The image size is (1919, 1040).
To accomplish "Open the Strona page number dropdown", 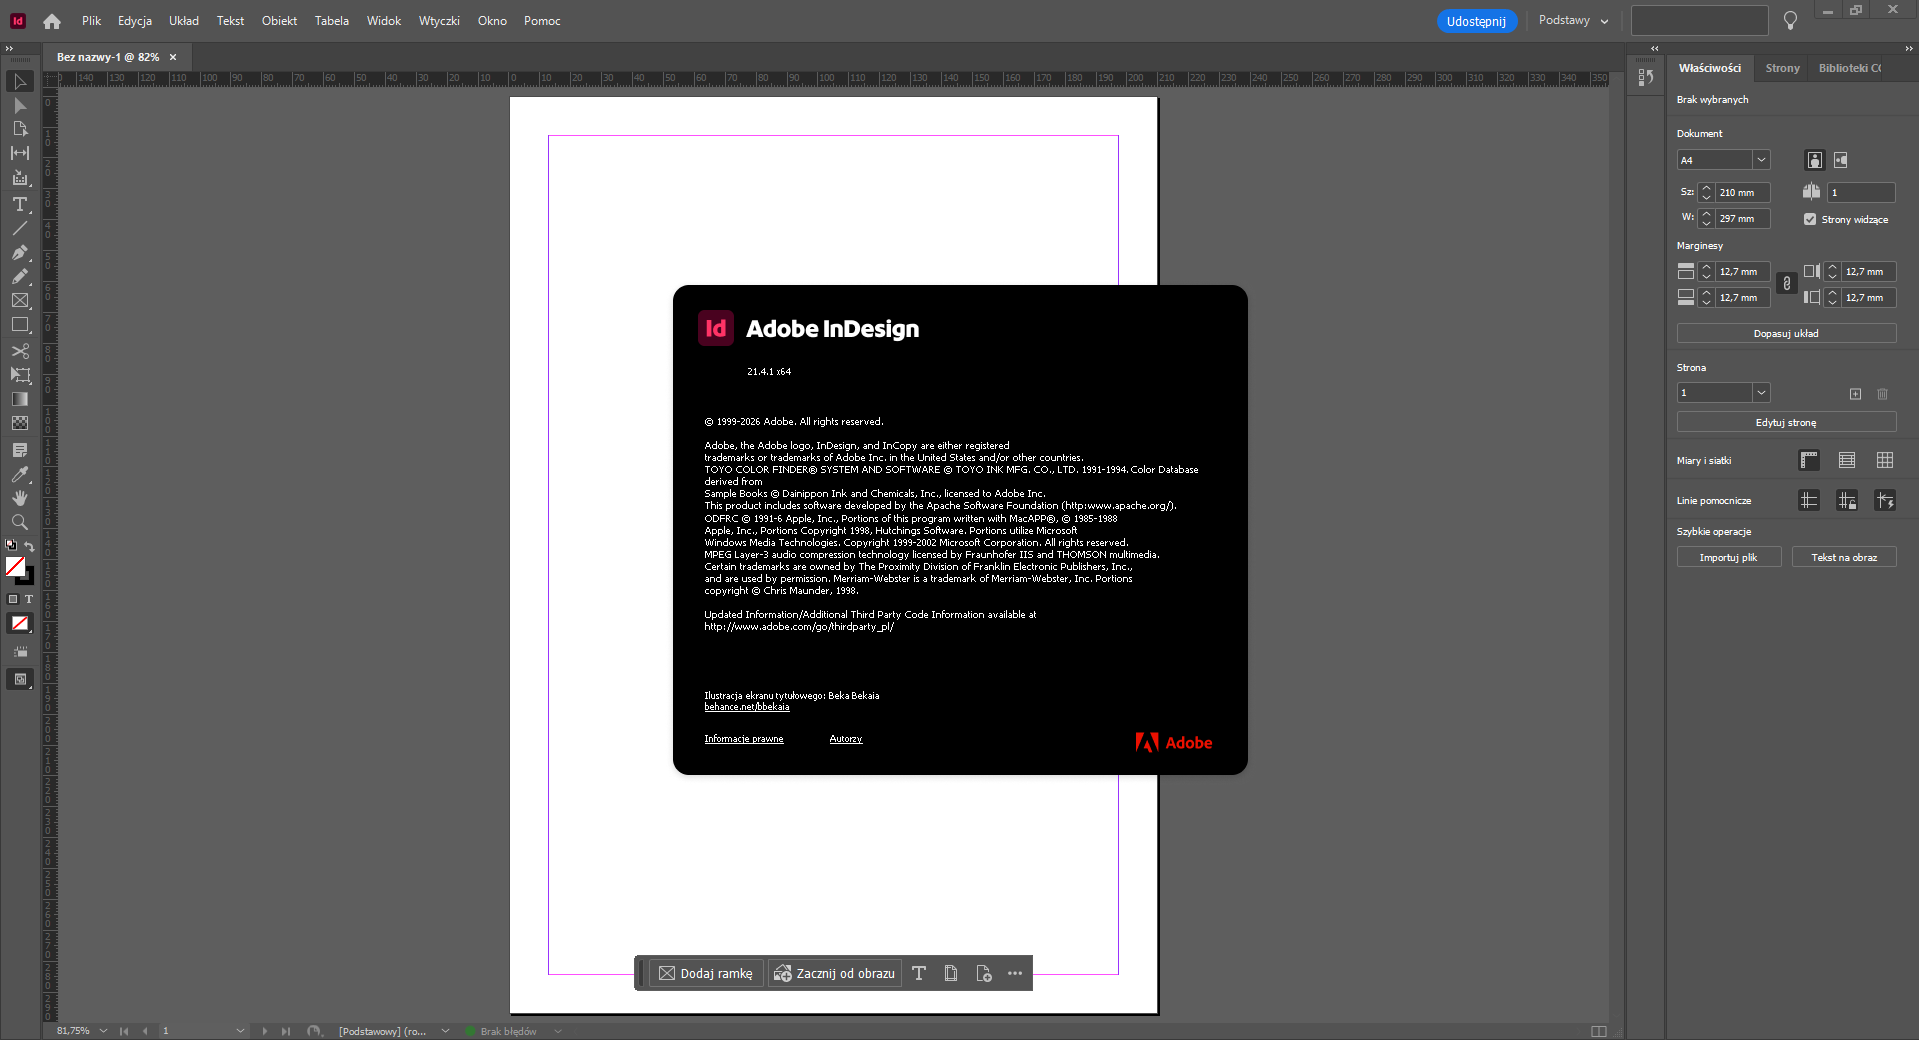I will 1761,393.
